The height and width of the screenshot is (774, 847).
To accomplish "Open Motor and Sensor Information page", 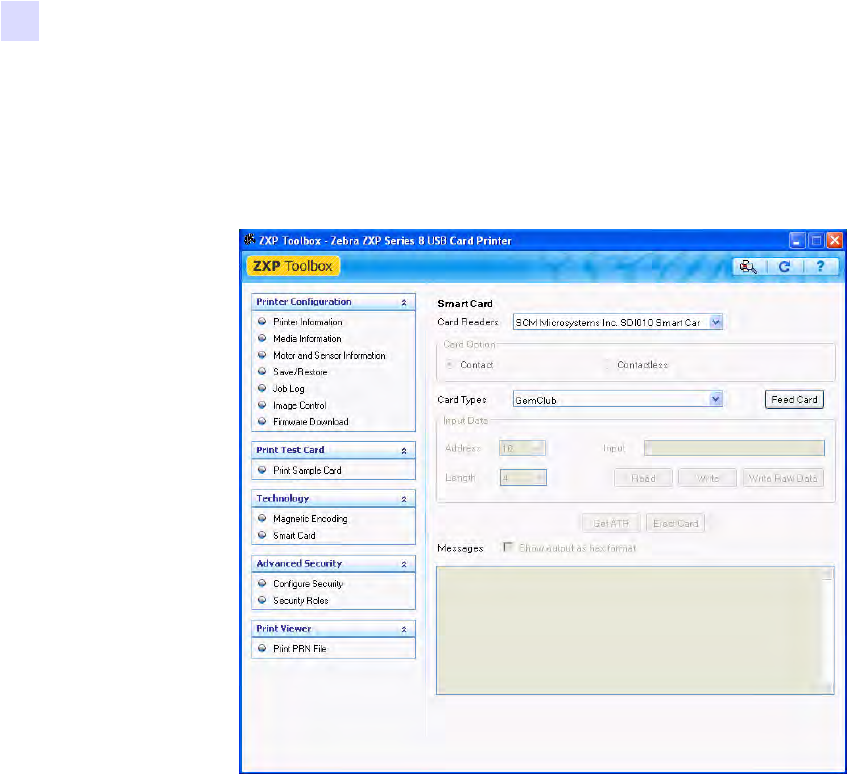I will click(x=329, y=355).
